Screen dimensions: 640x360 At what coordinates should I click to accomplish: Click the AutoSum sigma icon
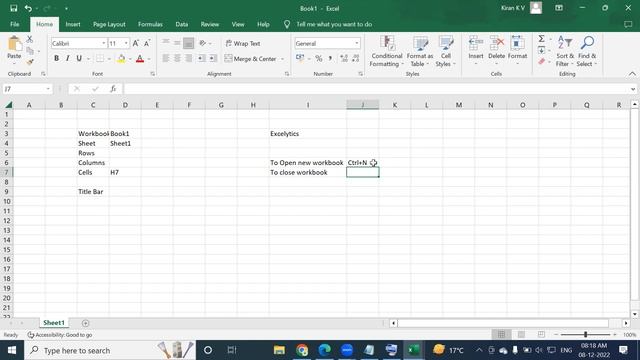tap(542, 39)
